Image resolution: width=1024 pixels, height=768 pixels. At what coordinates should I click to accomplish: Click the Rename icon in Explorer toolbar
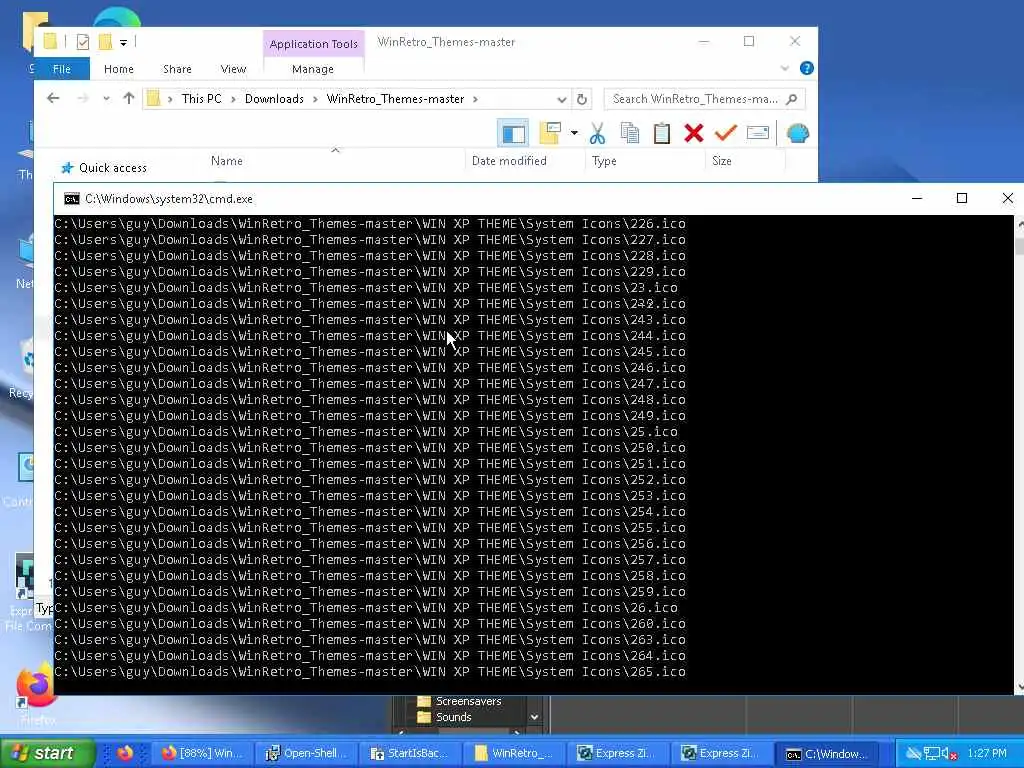[758, 133]
